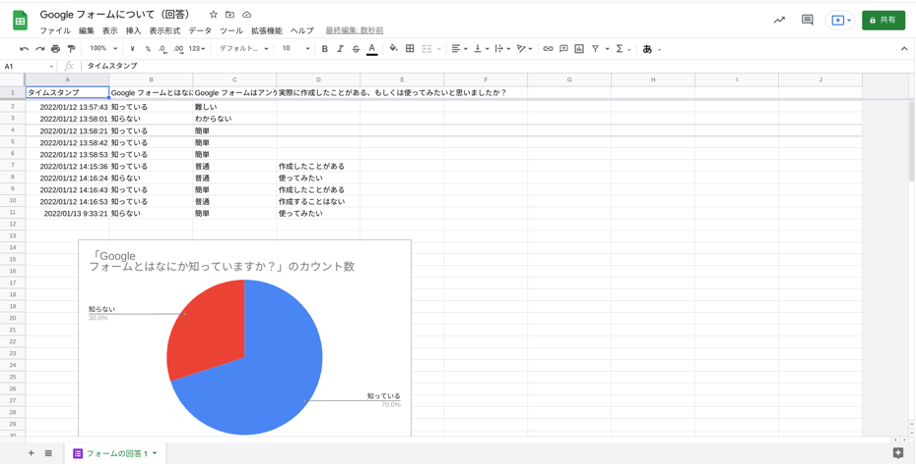Open the データ menu
This screenshot has height=464, width=916.
(x=200, y=31)
